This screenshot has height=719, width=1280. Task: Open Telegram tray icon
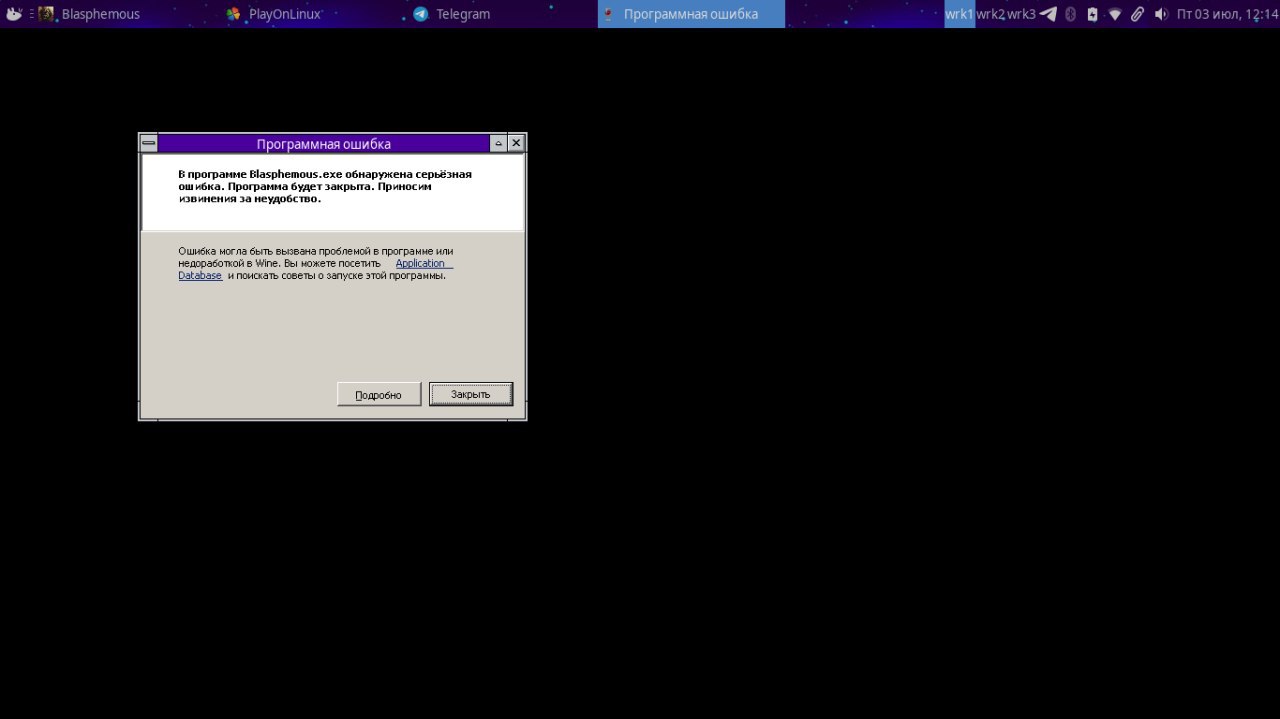click(x=1048, y=14)
